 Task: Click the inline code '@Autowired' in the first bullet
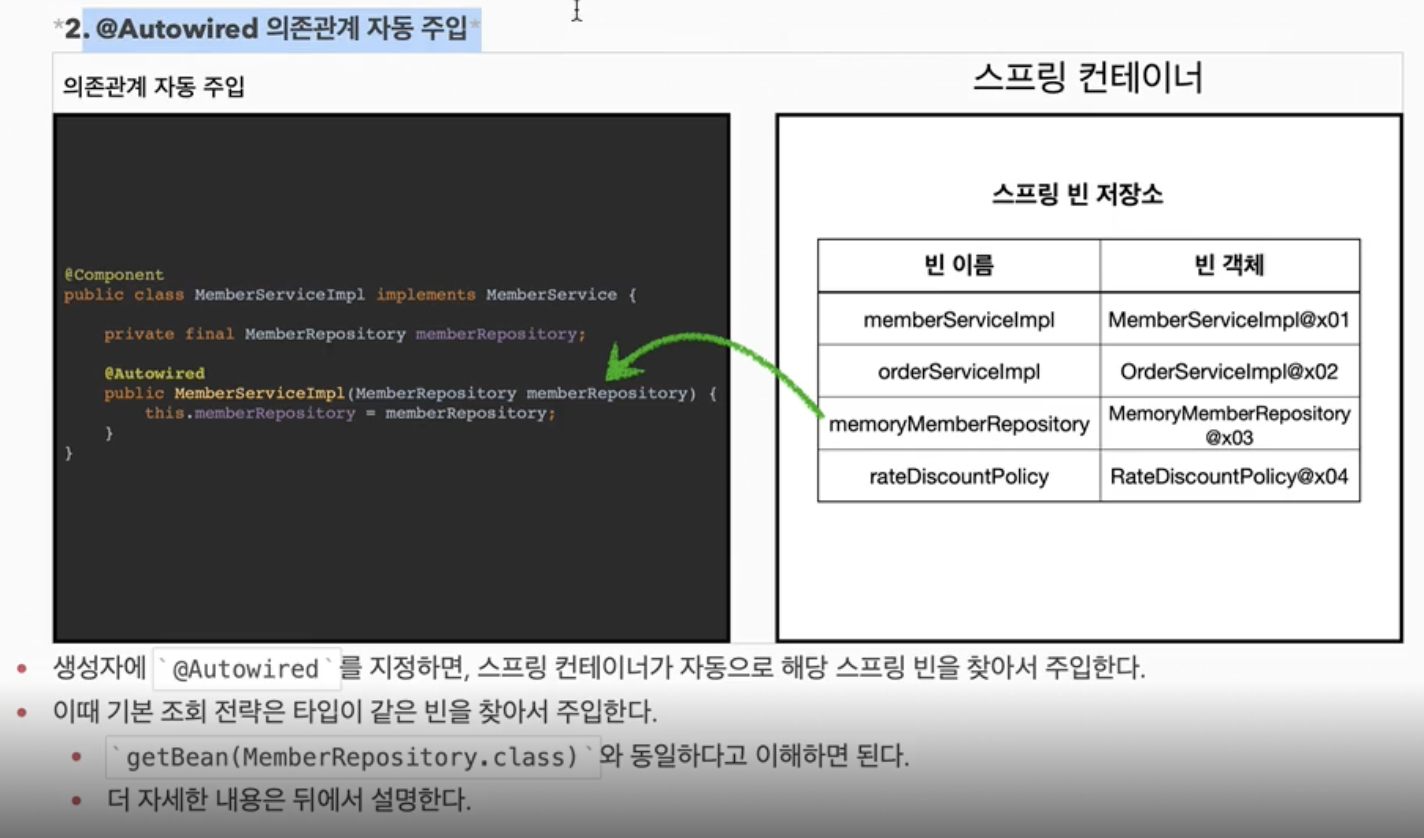[246, 669]
